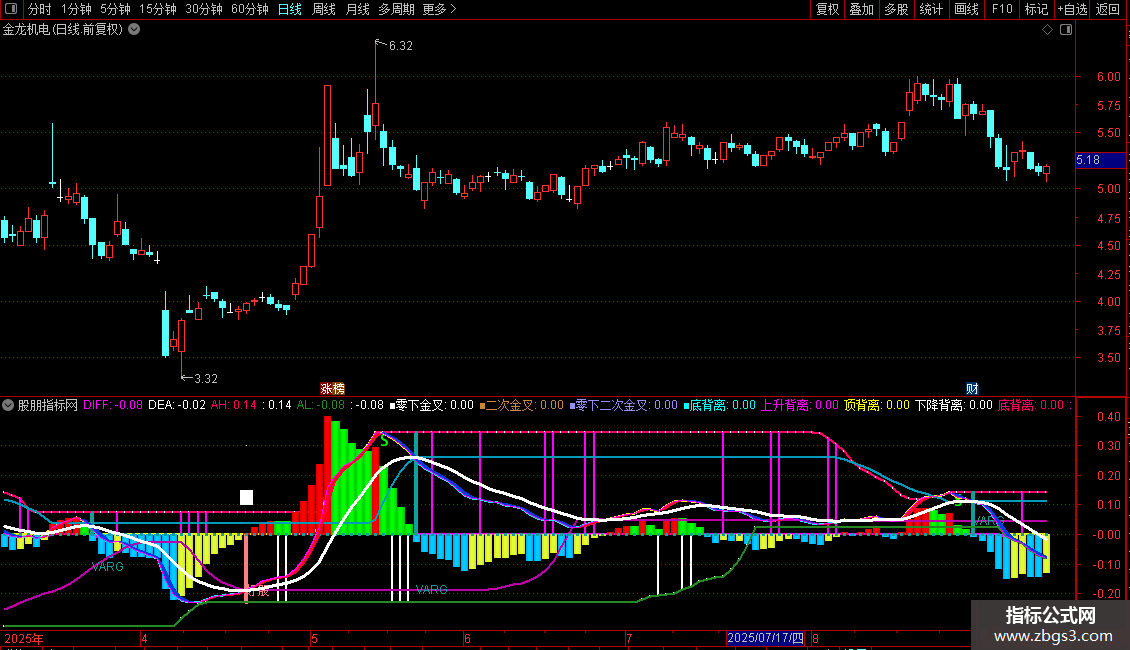Viewport: 1130px width, 650px height.
Task: Click the 6.00 price axis label
Action: [x=1108, y=76]
